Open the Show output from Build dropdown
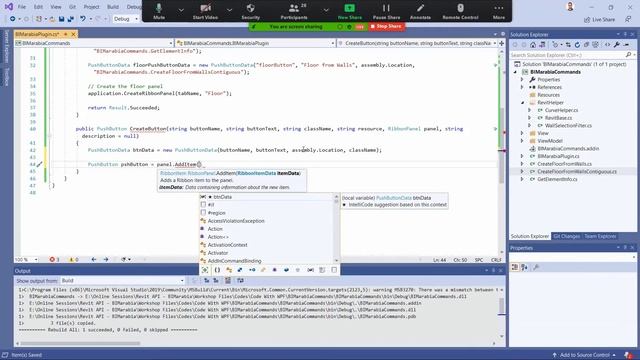 pos(122,281)
